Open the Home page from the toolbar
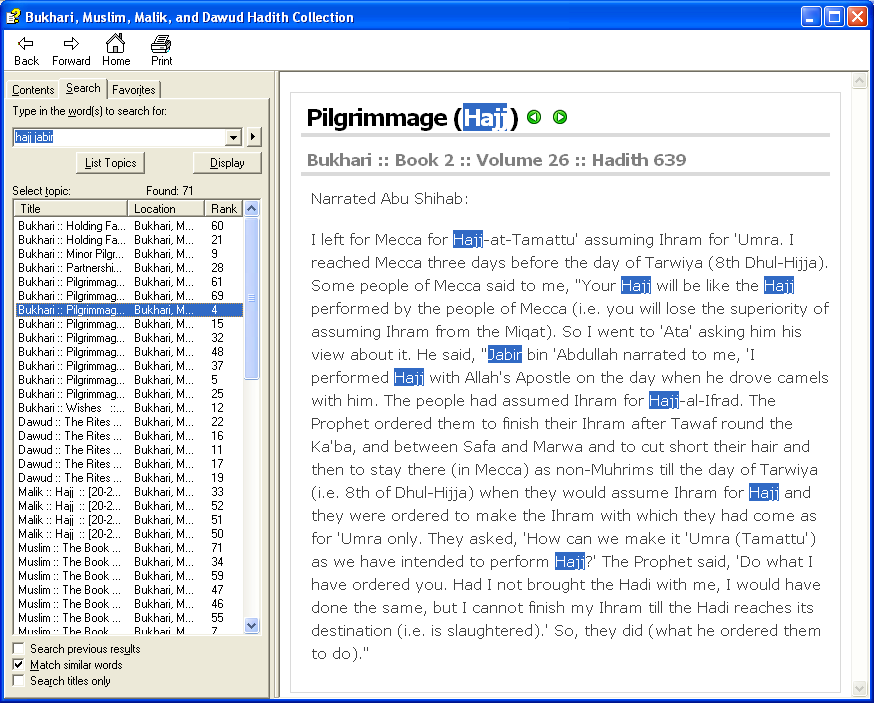 pos(116,50)
